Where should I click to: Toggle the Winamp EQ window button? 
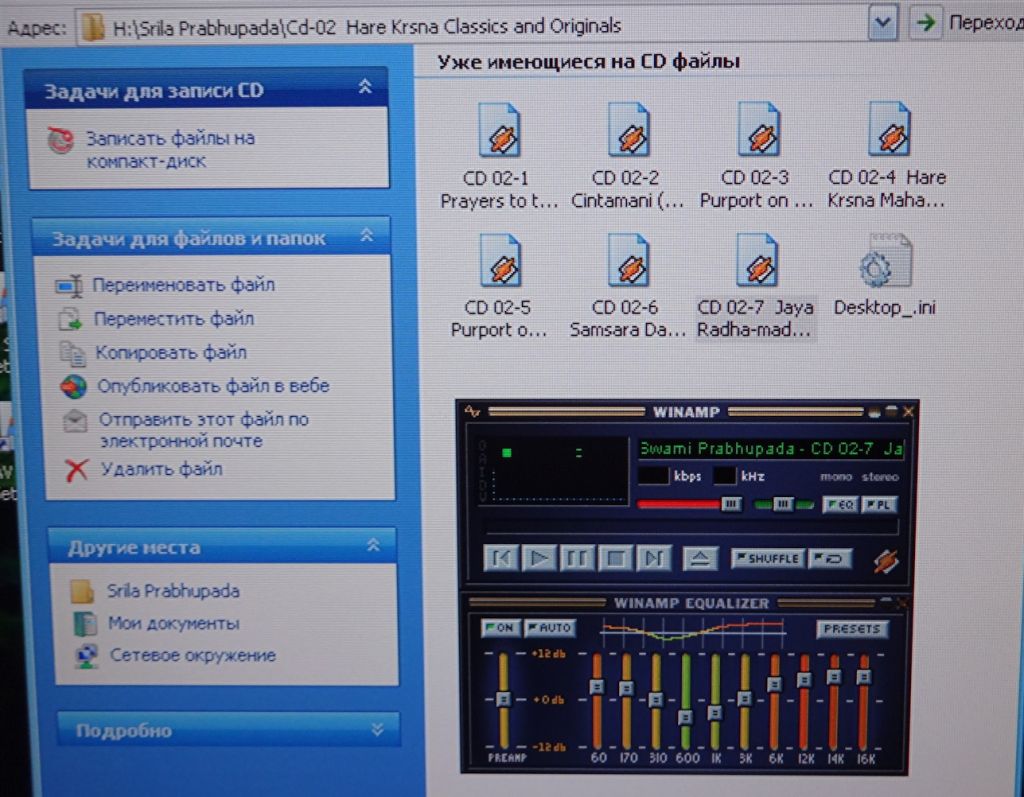tap(840, 504)
